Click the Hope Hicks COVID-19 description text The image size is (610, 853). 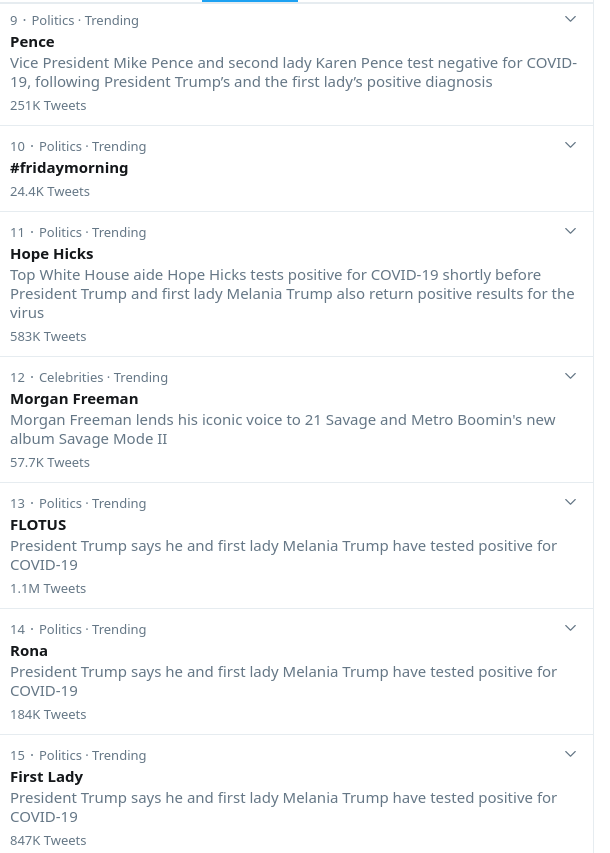pos(292,294)
